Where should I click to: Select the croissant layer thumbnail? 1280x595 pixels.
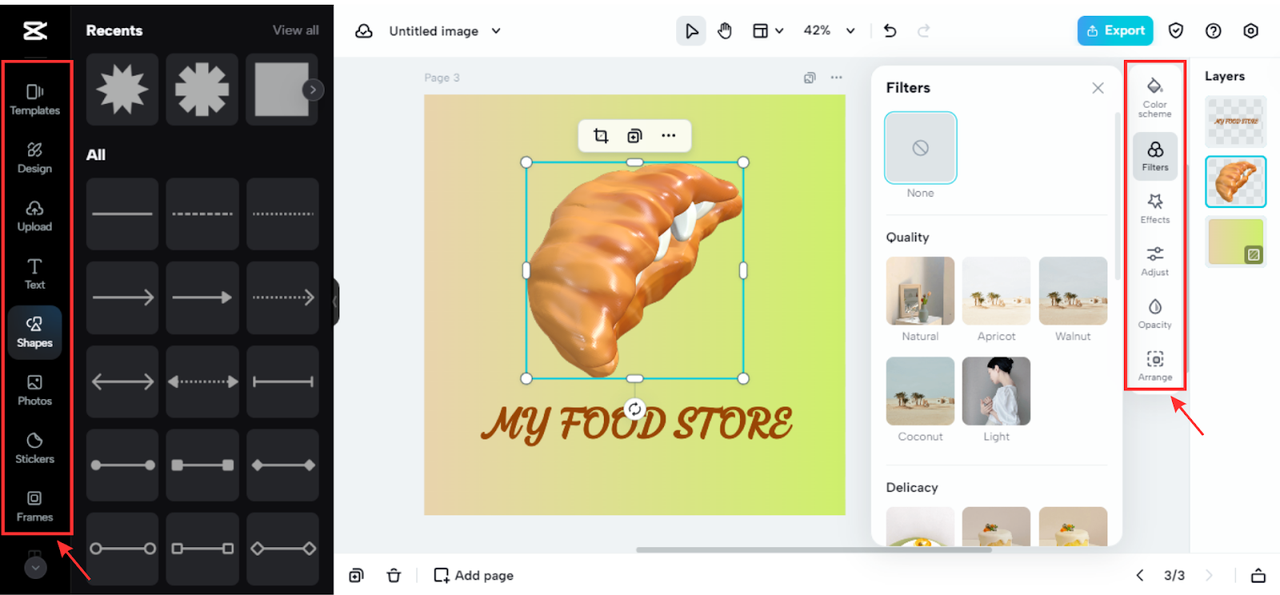coord(1236,182)
